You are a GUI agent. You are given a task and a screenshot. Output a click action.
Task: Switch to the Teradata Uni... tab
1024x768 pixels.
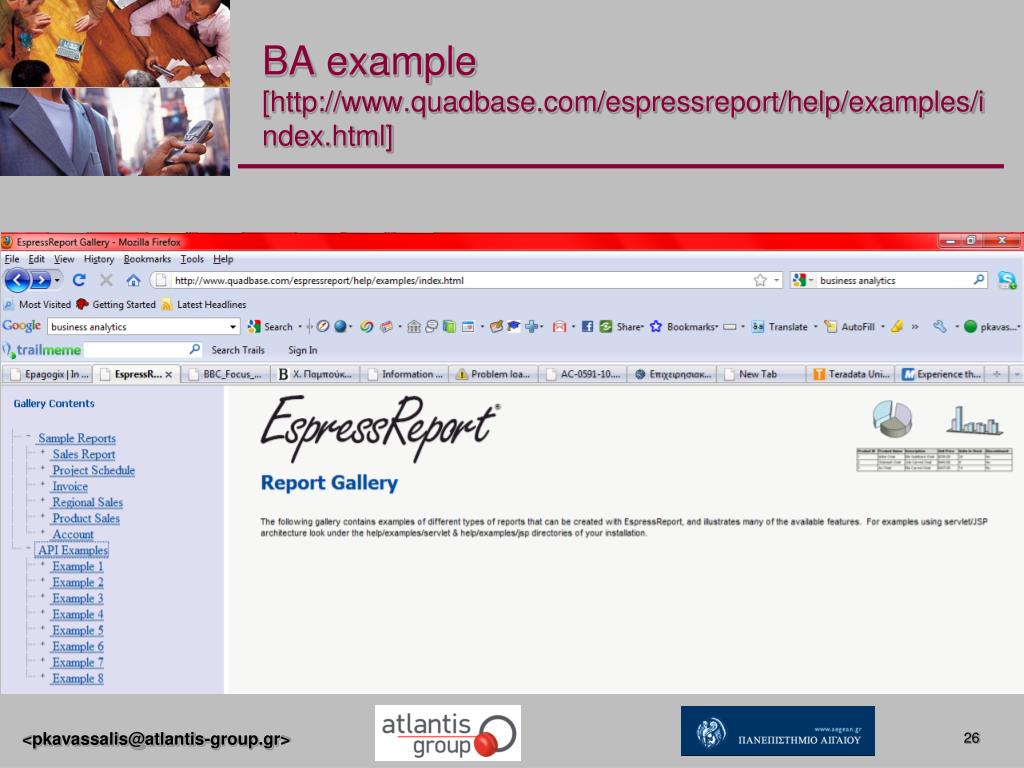point(850,374)
